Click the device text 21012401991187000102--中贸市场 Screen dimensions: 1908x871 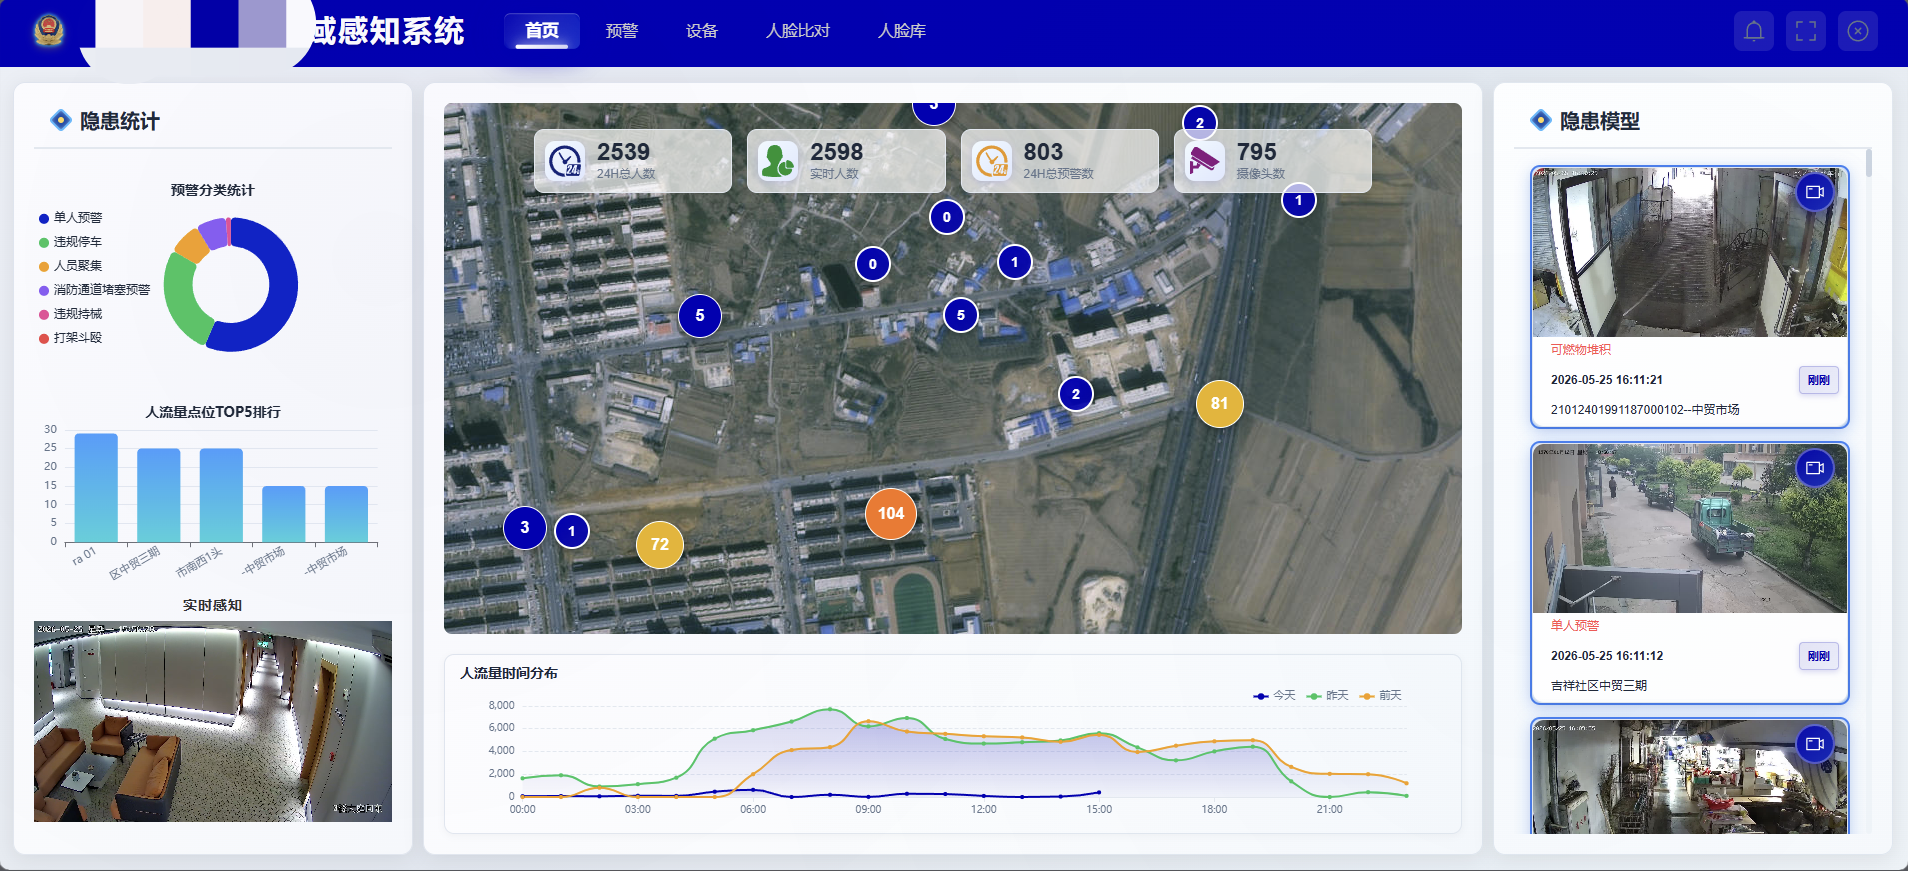[x=1645, y=410]
